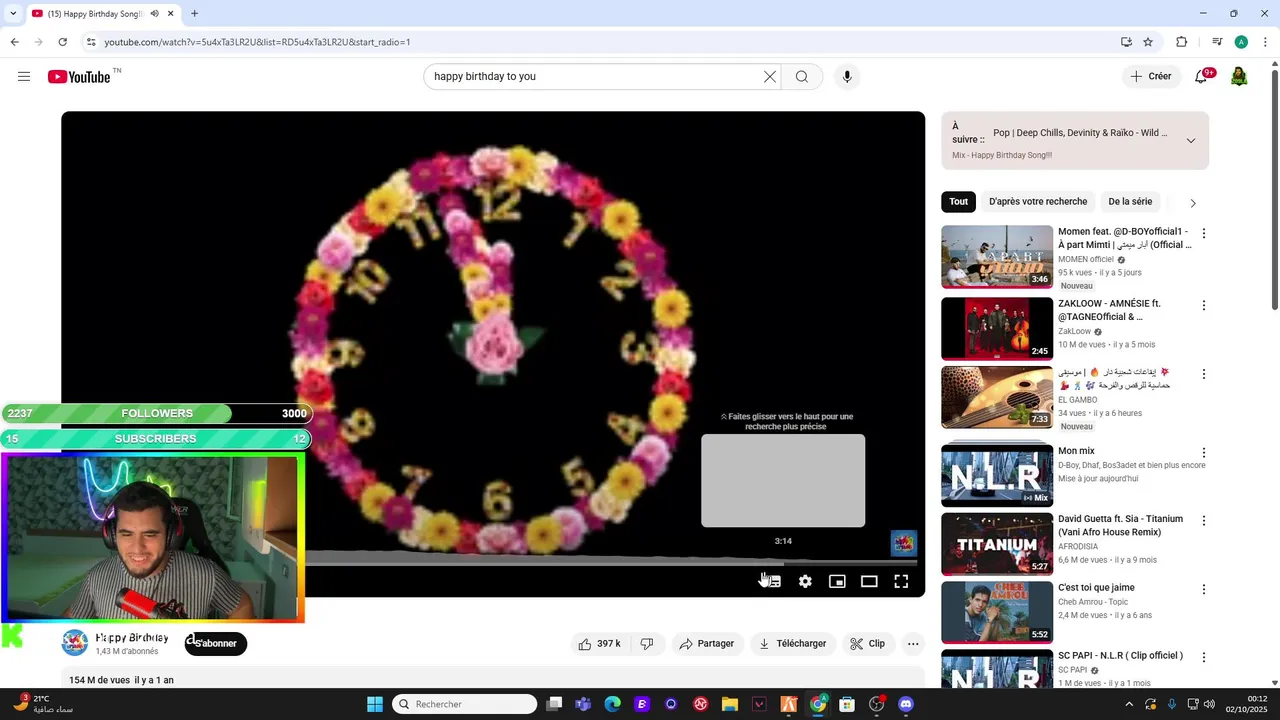Open options for C'est toi que j'aime

[1204, 589]
